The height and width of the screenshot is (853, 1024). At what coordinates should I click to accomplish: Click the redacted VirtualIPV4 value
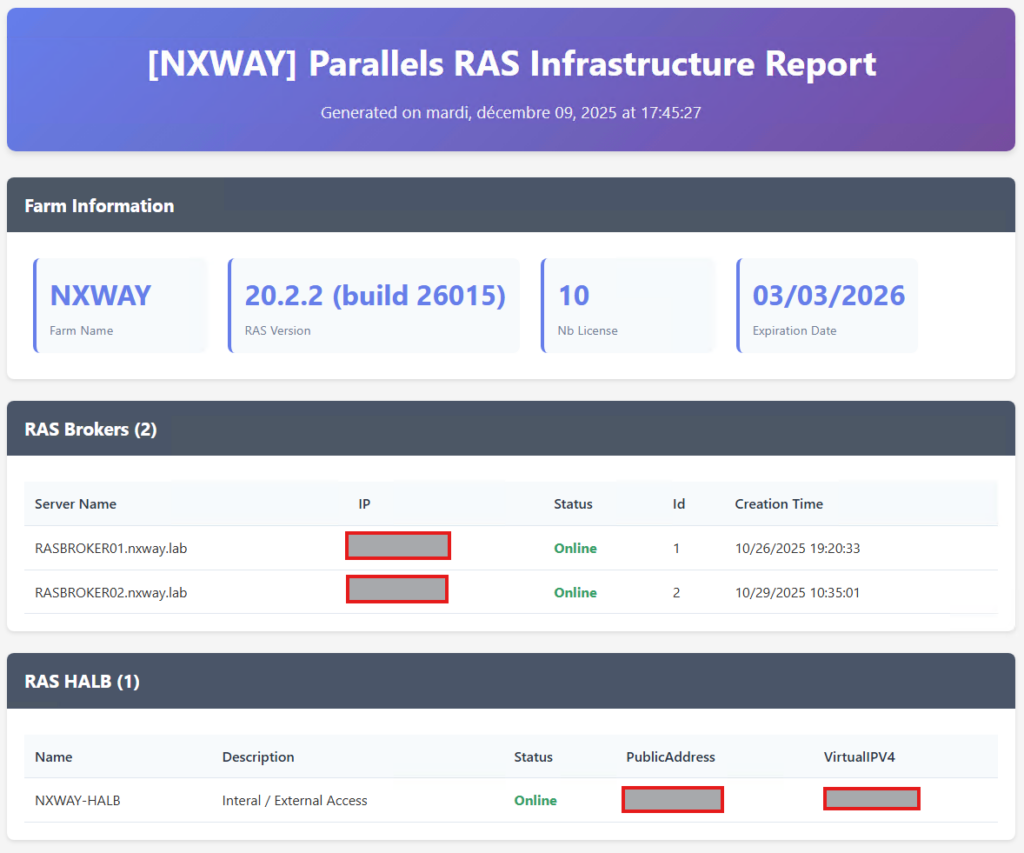coord(871,799)
